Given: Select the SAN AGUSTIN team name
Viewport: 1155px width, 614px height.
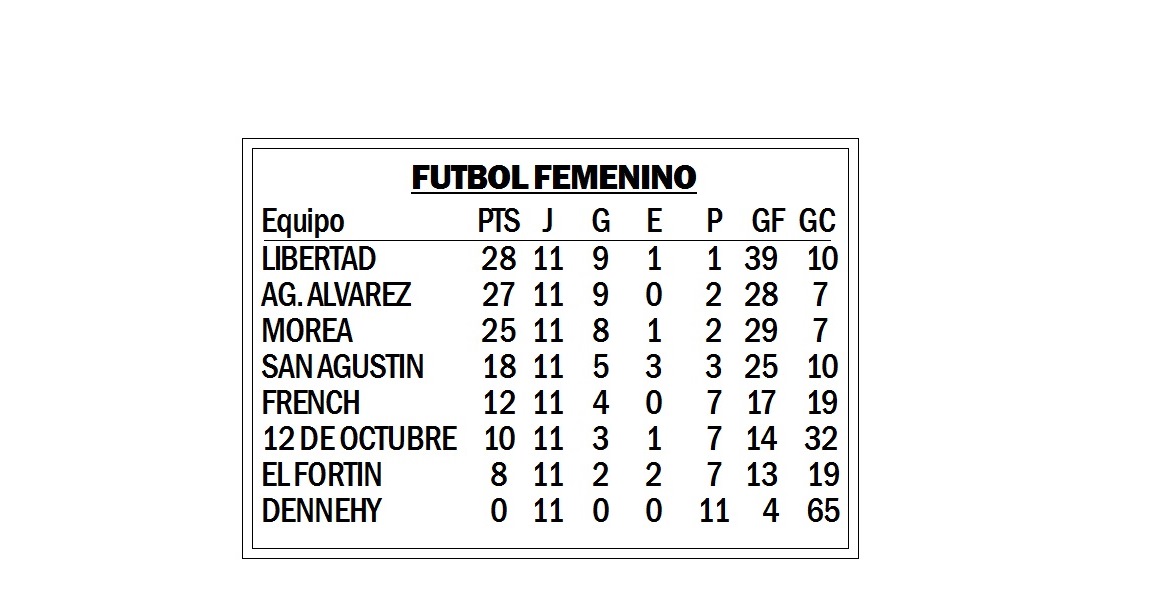Looking at the screenshot, I should coord(343,367).
